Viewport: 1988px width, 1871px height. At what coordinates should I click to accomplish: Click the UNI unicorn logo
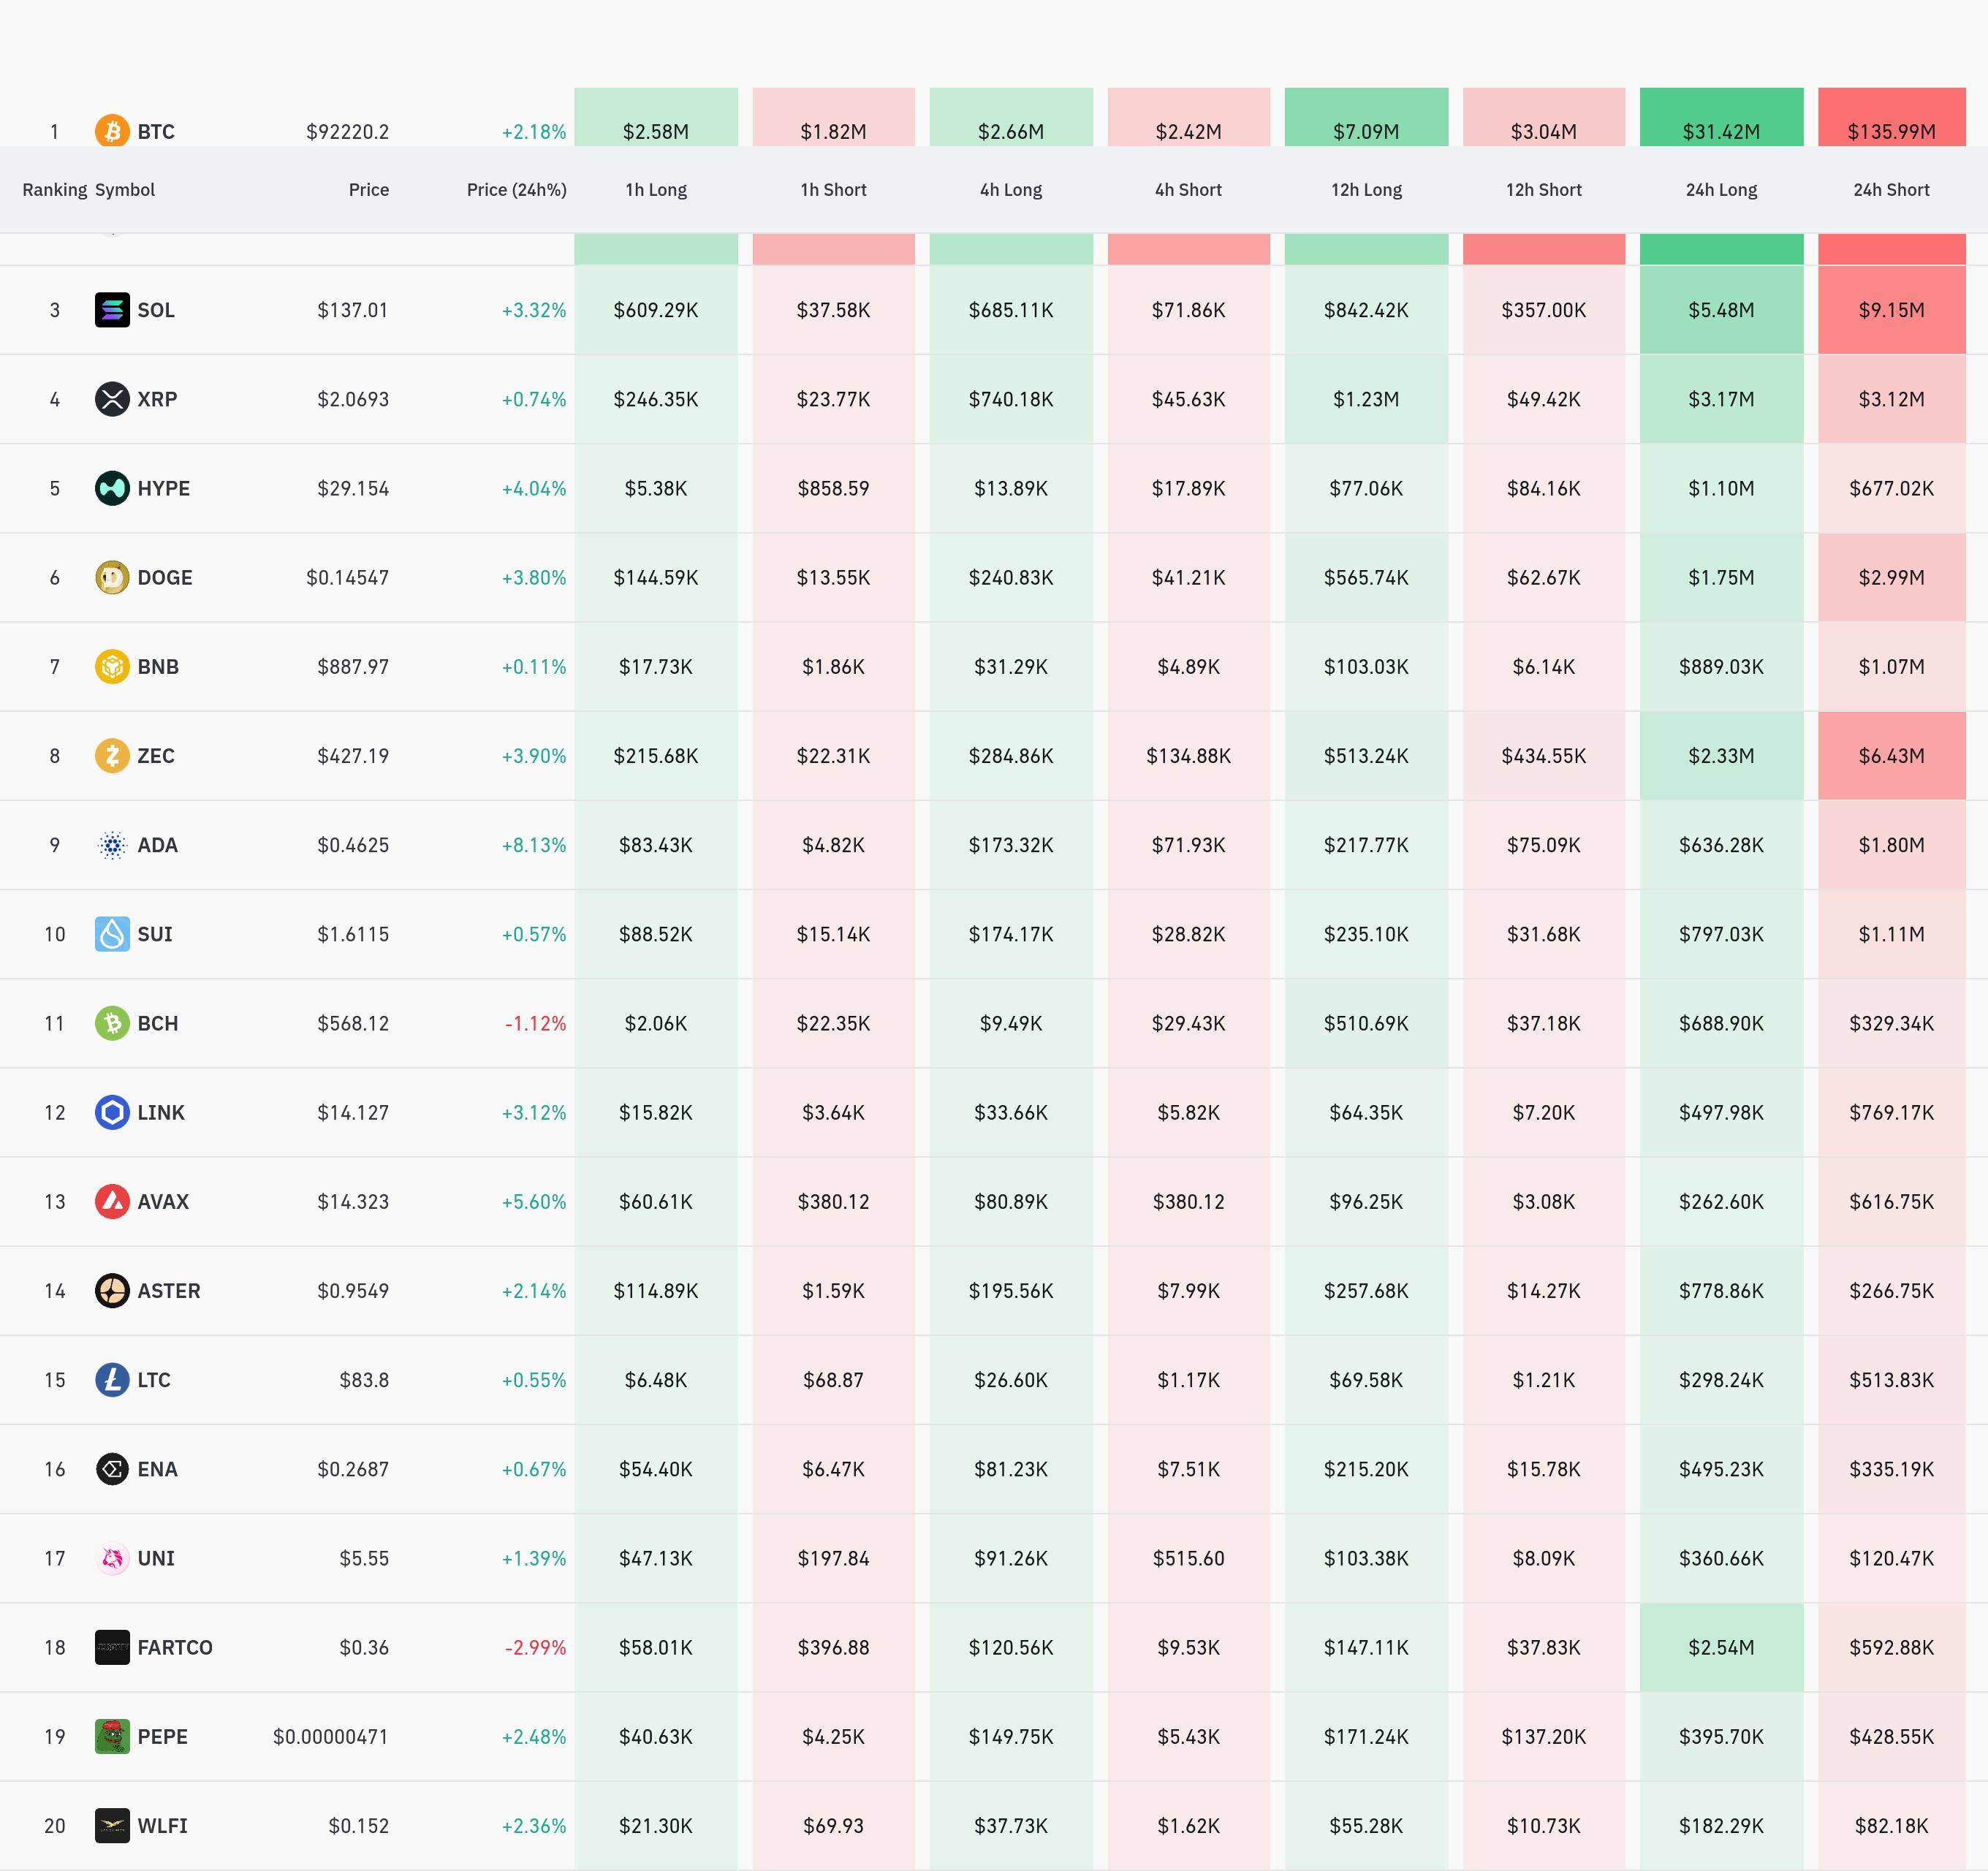tap(112, 1558)
